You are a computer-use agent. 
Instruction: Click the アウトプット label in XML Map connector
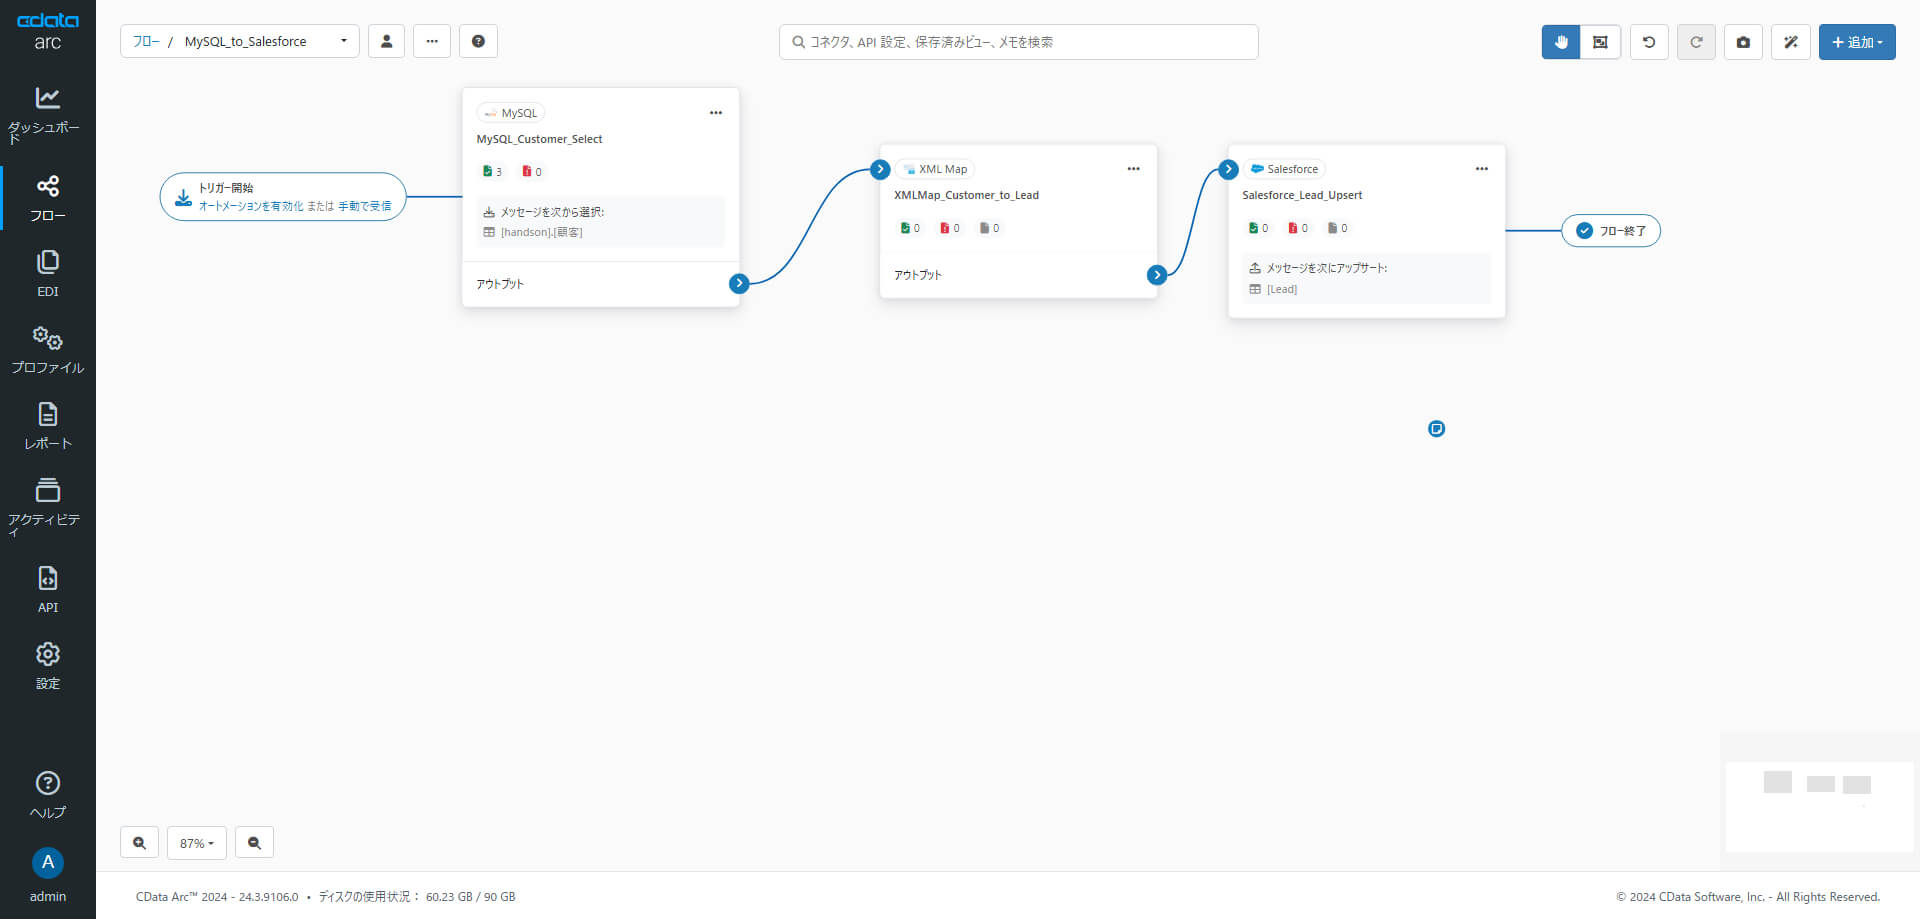tap(918, 275)
